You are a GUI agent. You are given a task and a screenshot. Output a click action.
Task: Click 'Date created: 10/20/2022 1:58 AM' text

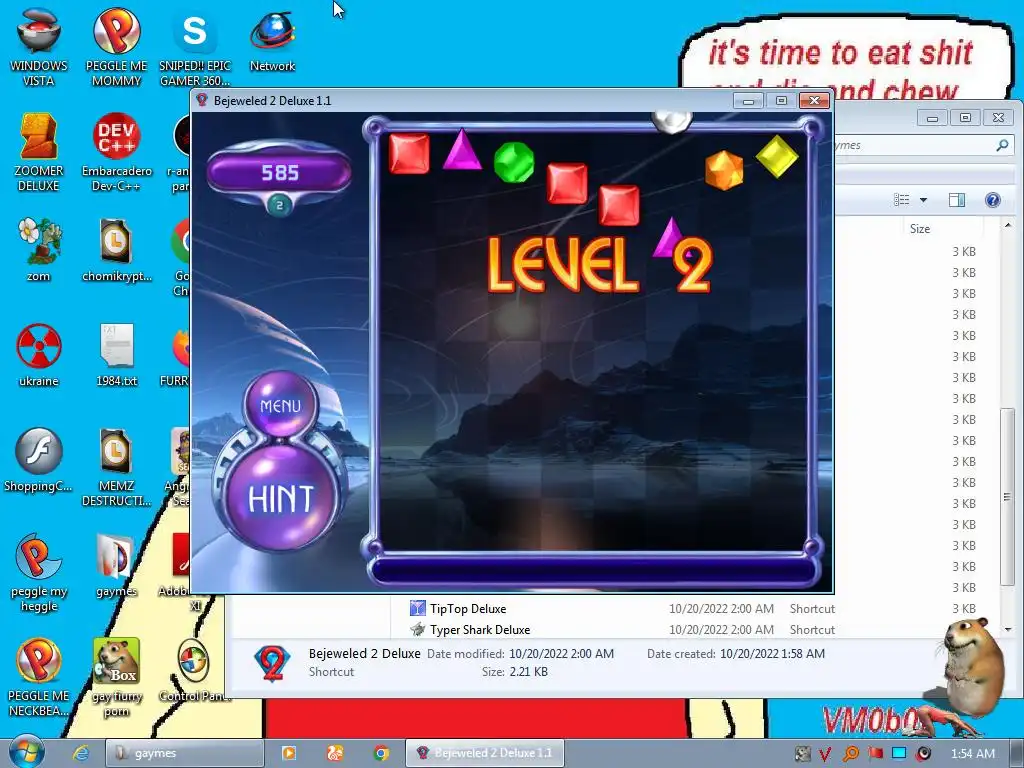point(735,654)
